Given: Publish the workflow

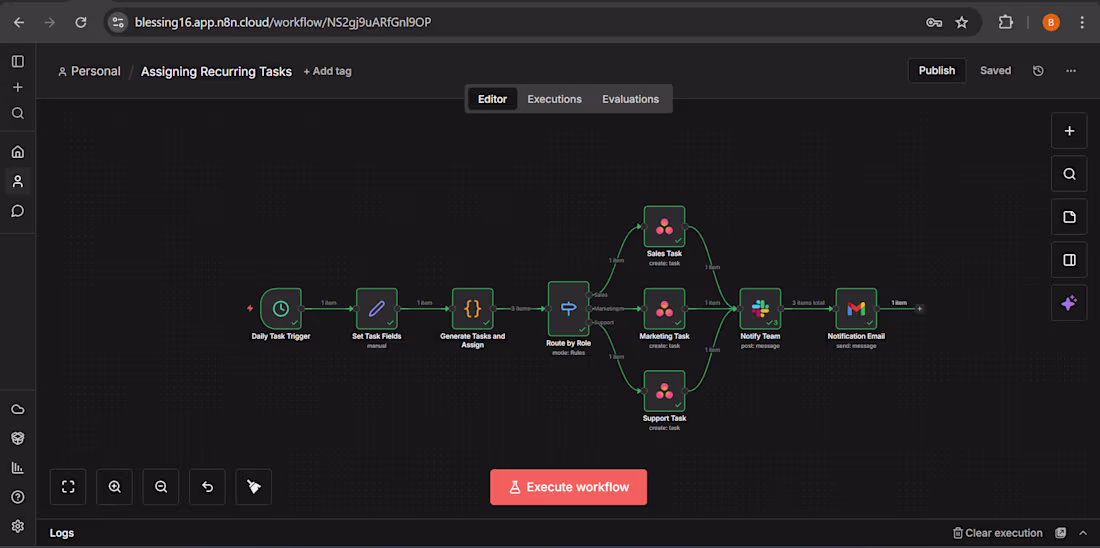Looking at the screenshot, I should tap(937, 70).
